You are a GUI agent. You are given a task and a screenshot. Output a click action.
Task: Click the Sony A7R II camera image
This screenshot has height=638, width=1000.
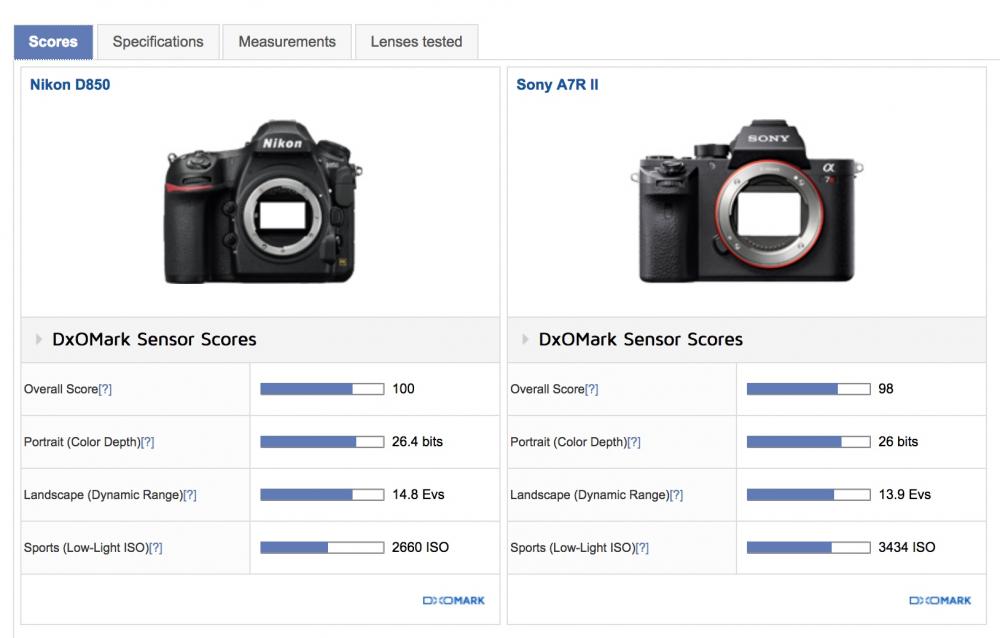click(x=747, y=201)
